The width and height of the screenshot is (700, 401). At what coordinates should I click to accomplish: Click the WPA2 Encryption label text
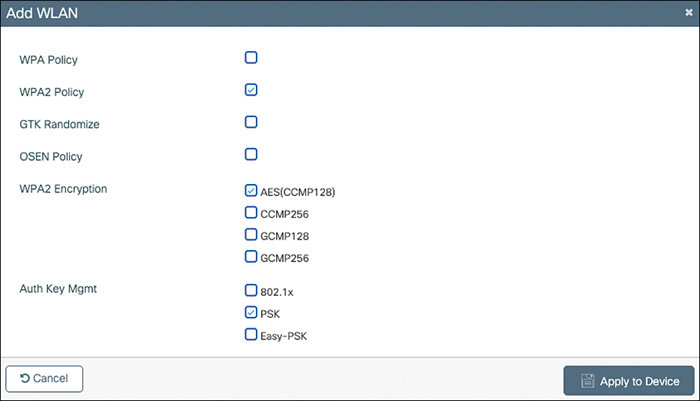64,188
